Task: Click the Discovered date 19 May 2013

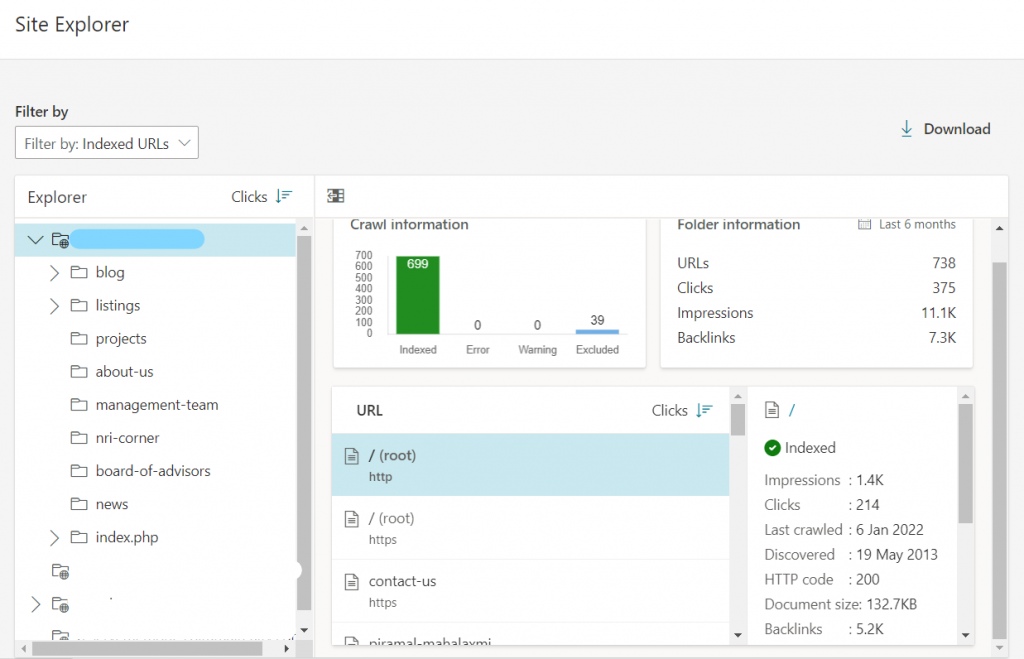Action: (x=897, y=555)
